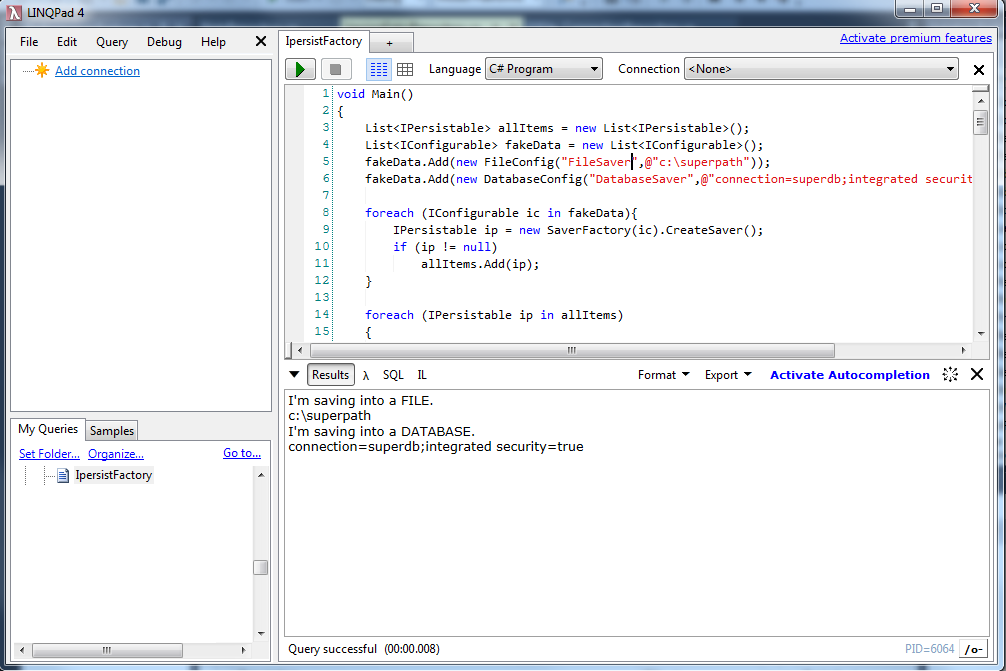1006x671 pixels.
Task: Click the Set Folder... link
Action: tap(49, 454)
